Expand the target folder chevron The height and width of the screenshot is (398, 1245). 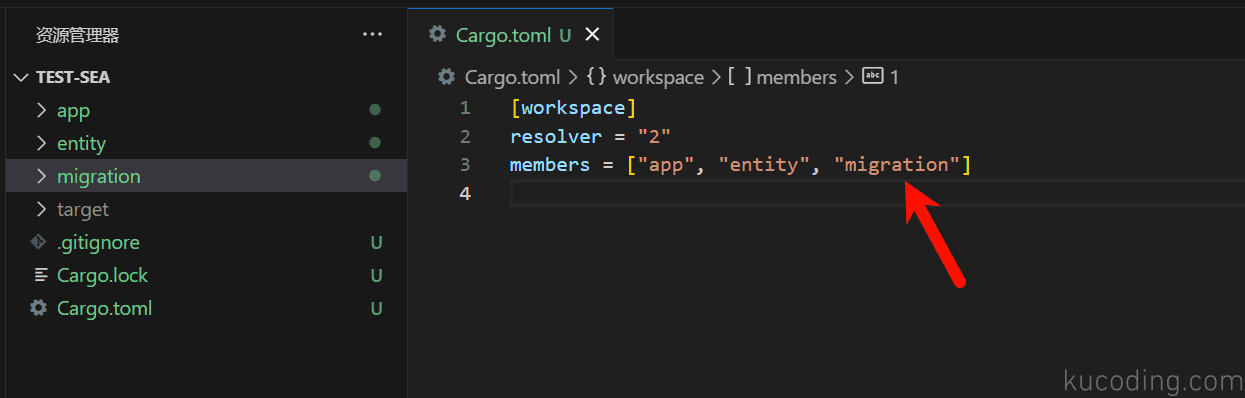(x=41, y=209)
